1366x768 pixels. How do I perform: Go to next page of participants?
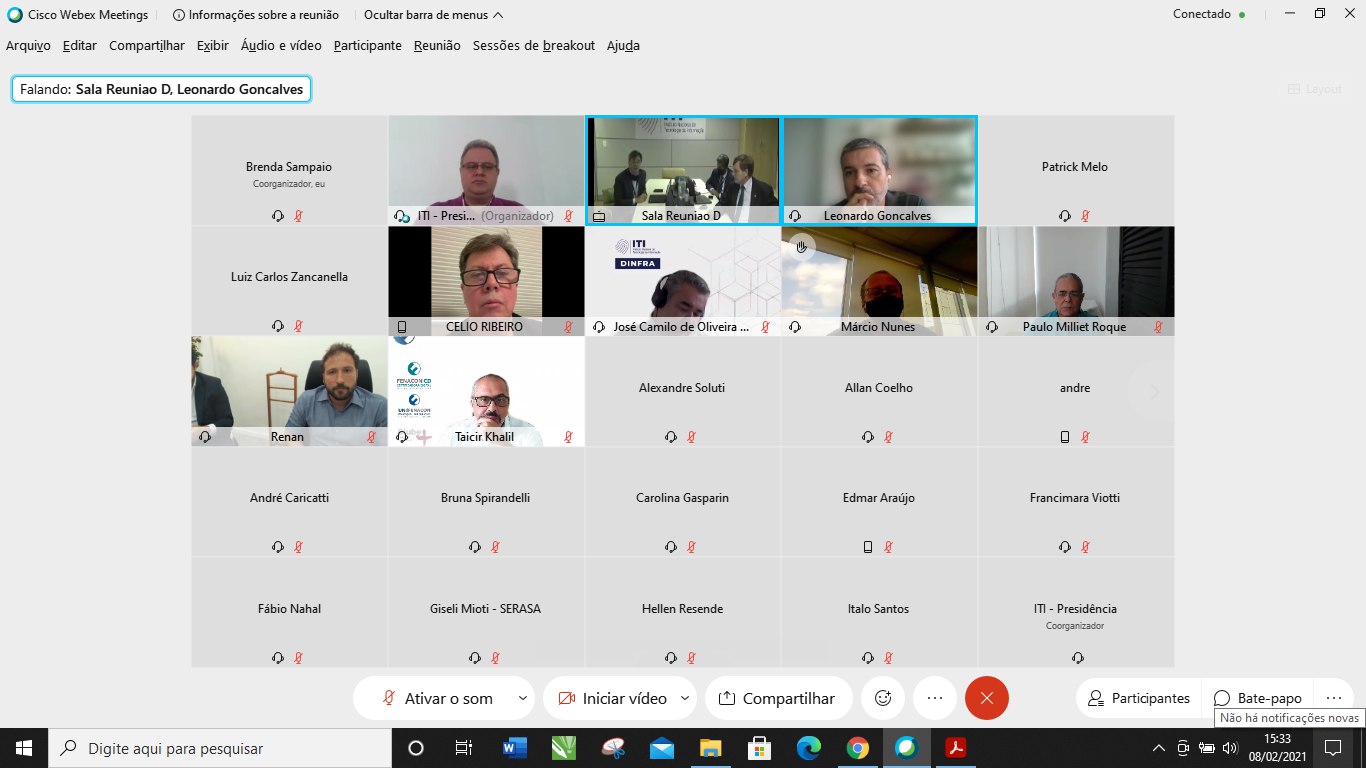click(1154, 392)
